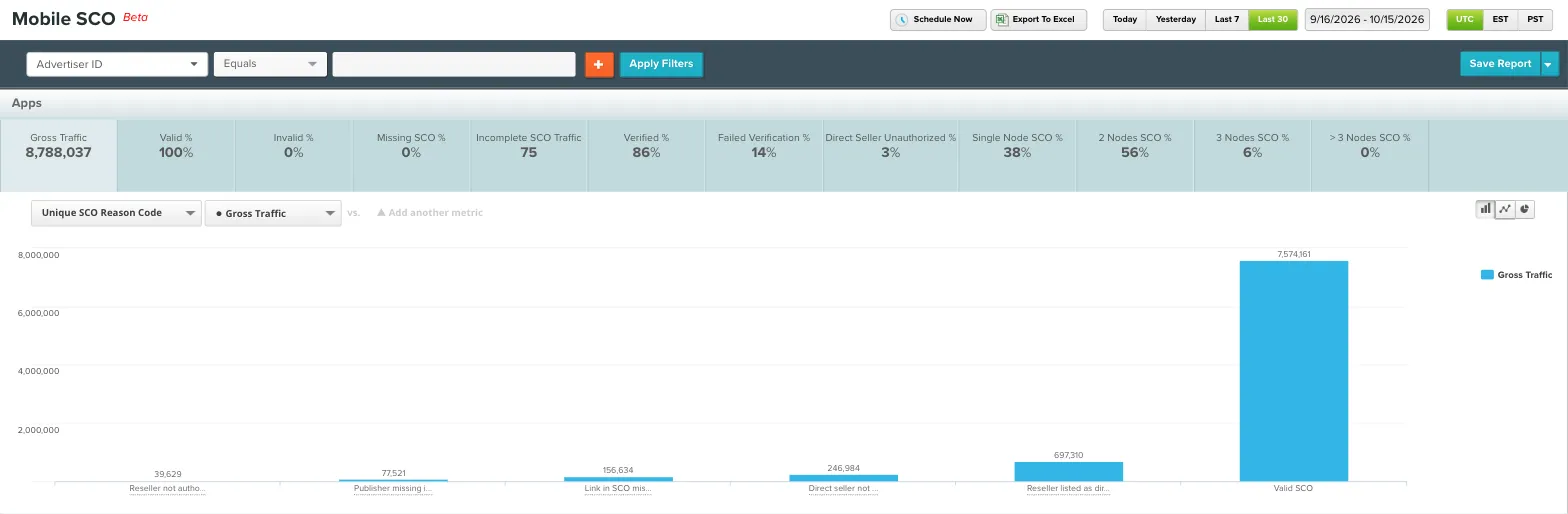Click the 7,574,161 bar value label

[1294, 254]
